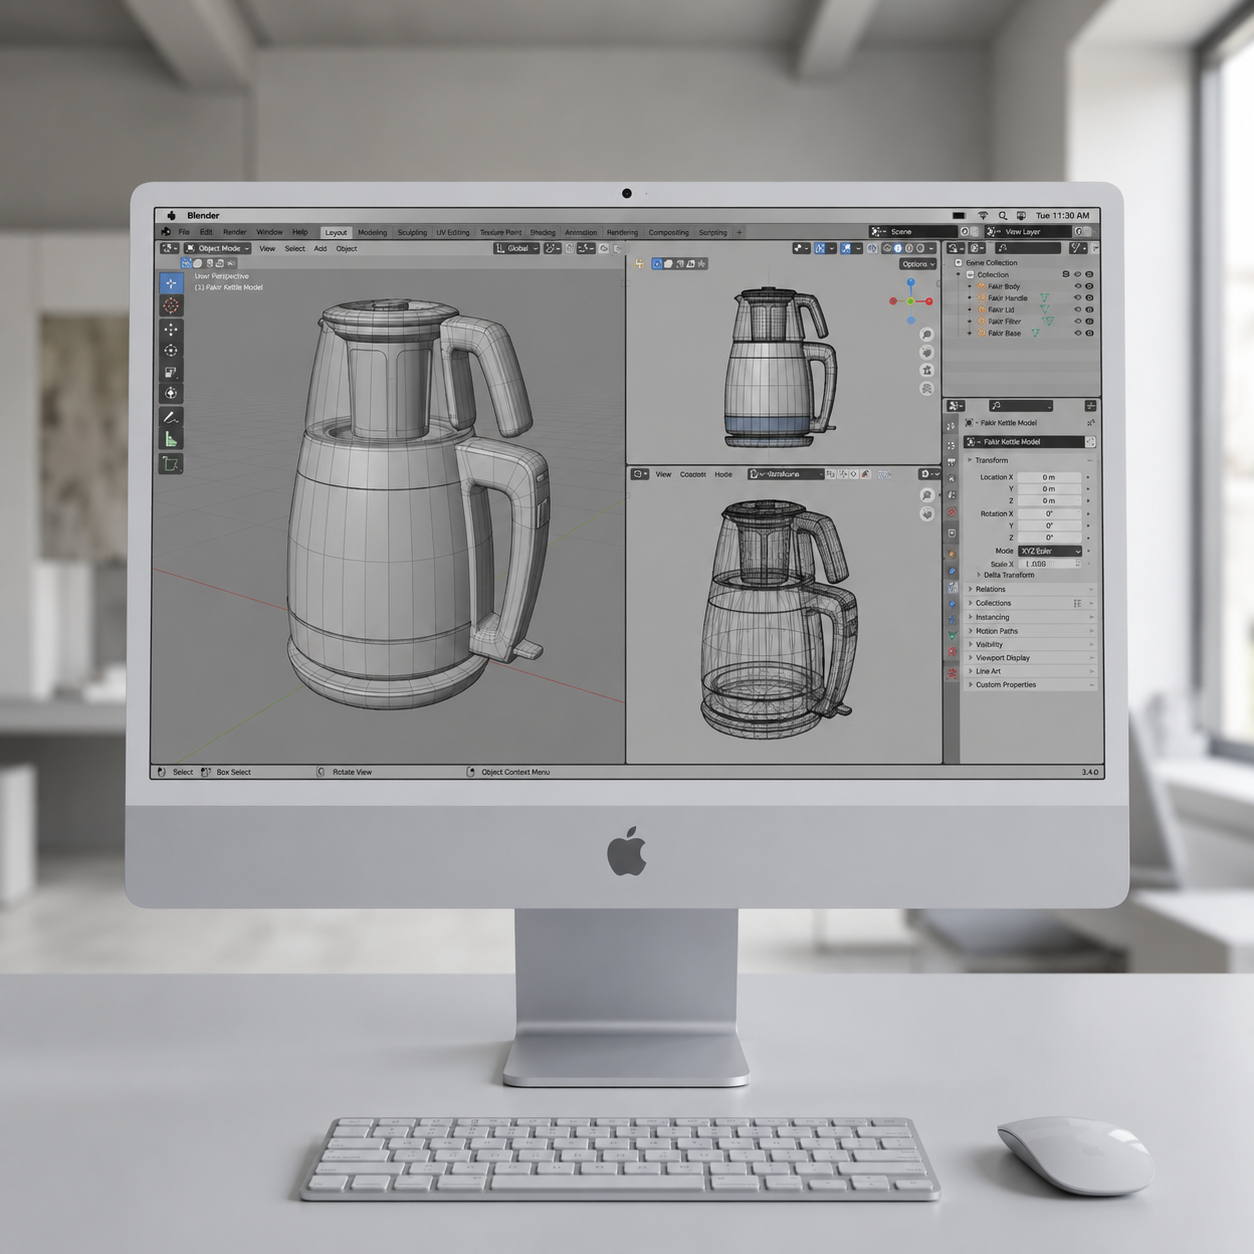
Task: Hide Fakir Handle with its eye icon
Action: 1078,298
